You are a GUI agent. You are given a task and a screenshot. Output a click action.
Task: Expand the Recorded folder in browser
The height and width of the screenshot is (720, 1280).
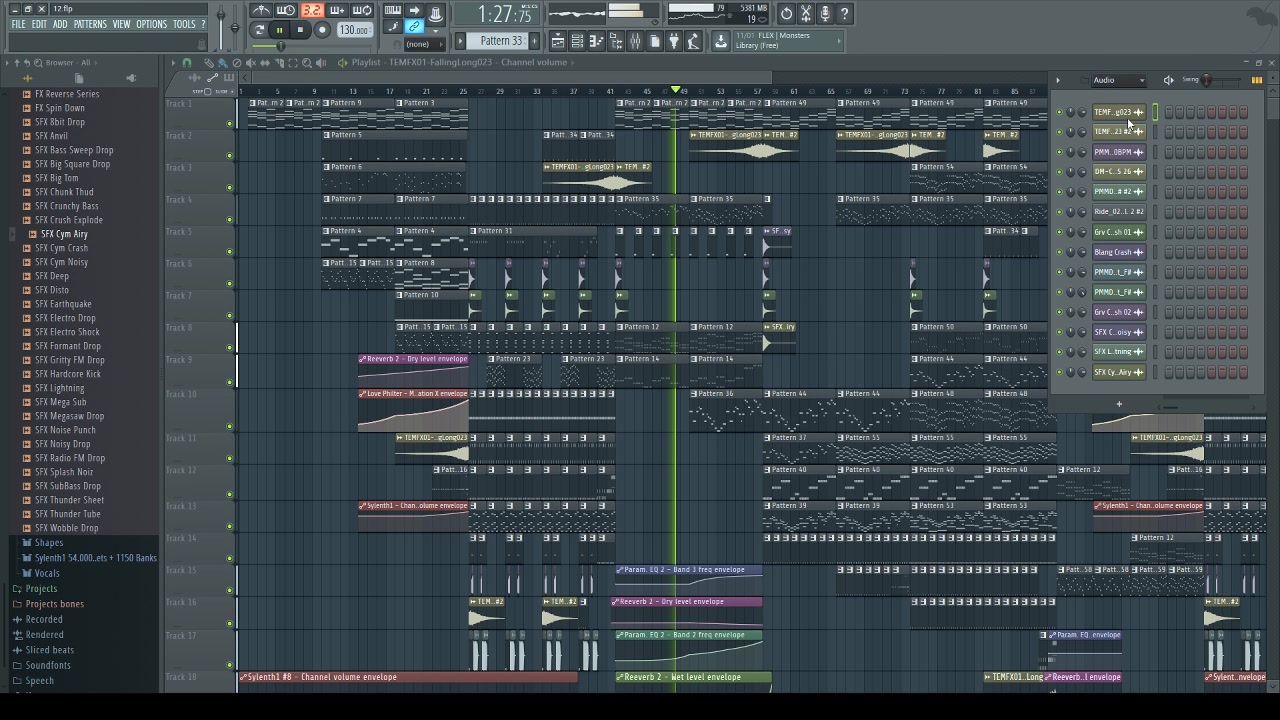(x=44, y=620)
